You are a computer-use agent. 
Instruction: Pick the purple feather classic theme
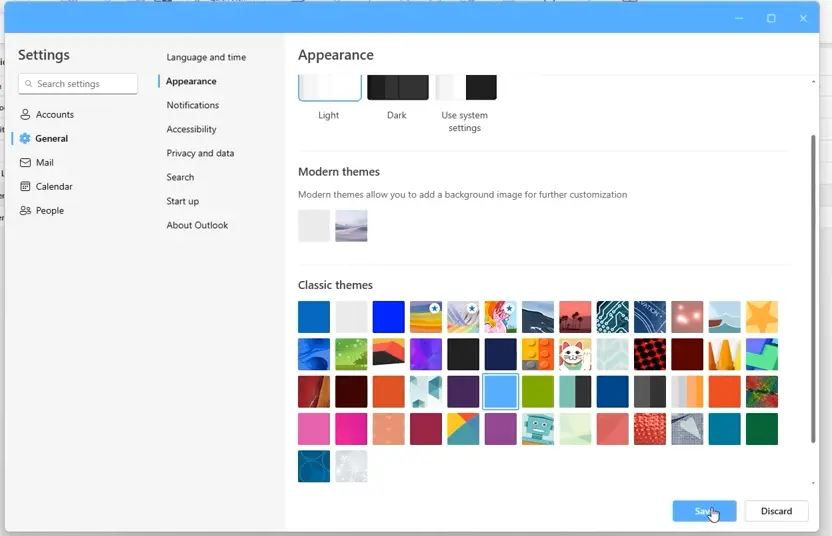coord(463,317)
